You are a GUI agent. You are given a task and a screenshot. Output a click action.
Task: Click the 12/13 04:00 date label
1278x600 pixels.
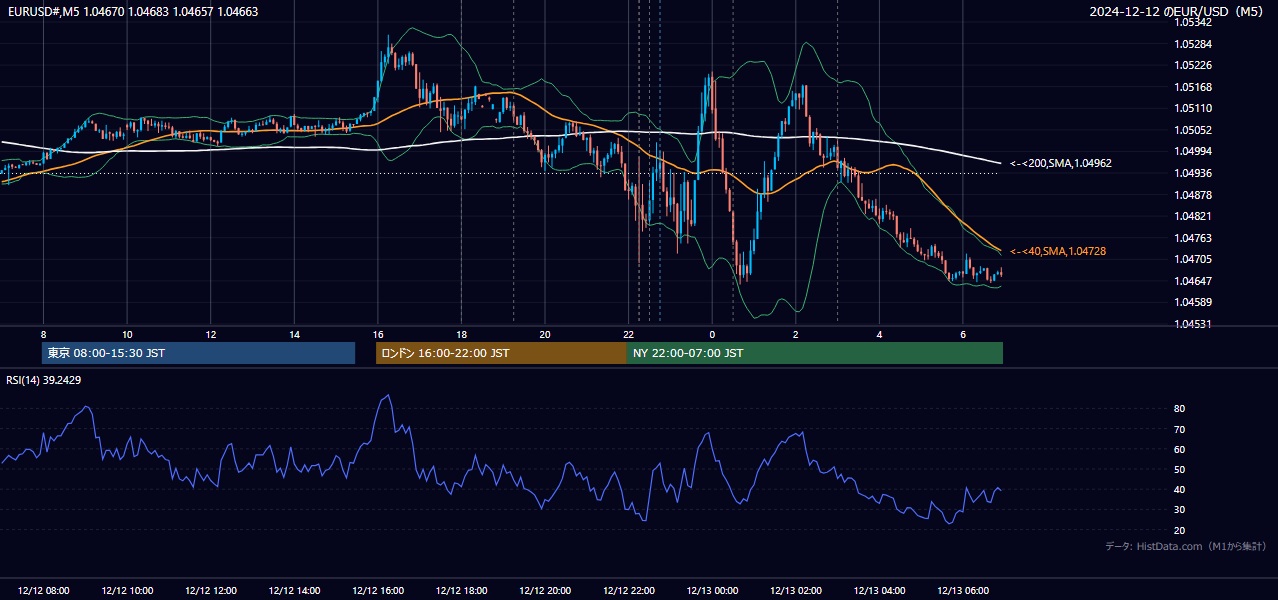[879, 591]
